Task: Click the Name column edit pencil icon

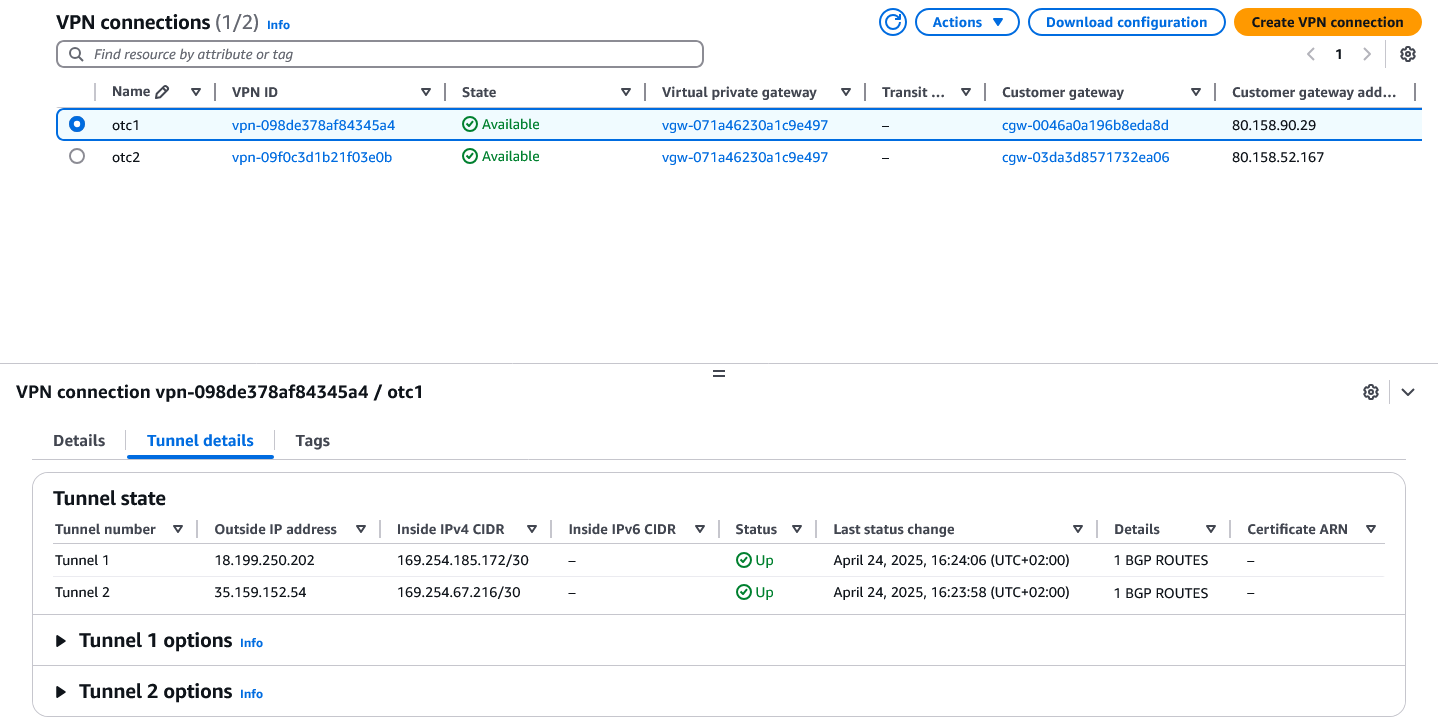Action: (x=163, y=92)
